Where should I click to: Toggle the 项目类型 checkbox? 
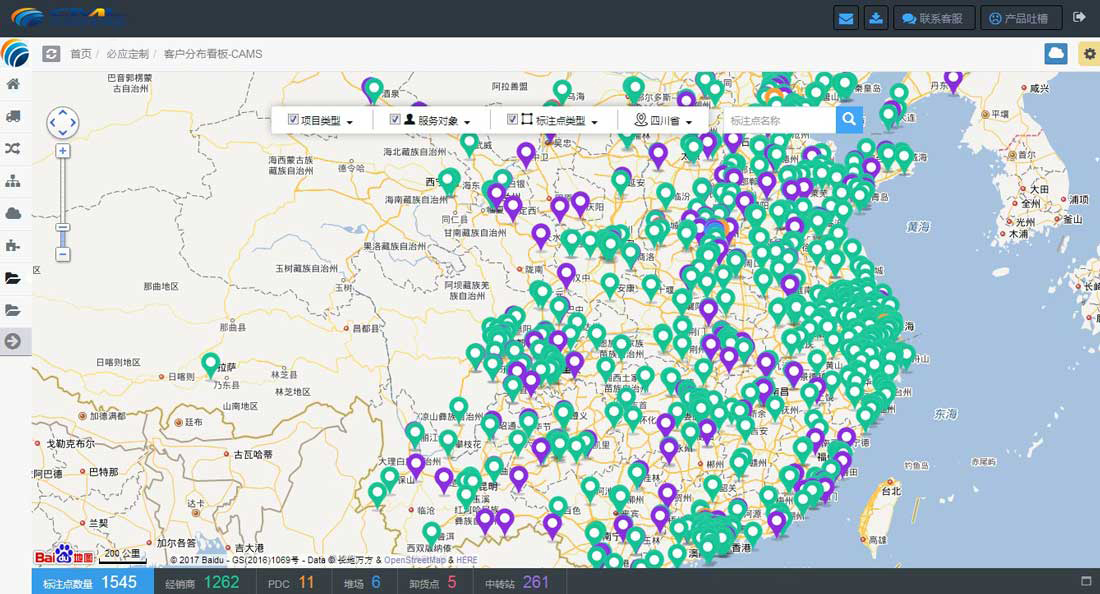293,120
